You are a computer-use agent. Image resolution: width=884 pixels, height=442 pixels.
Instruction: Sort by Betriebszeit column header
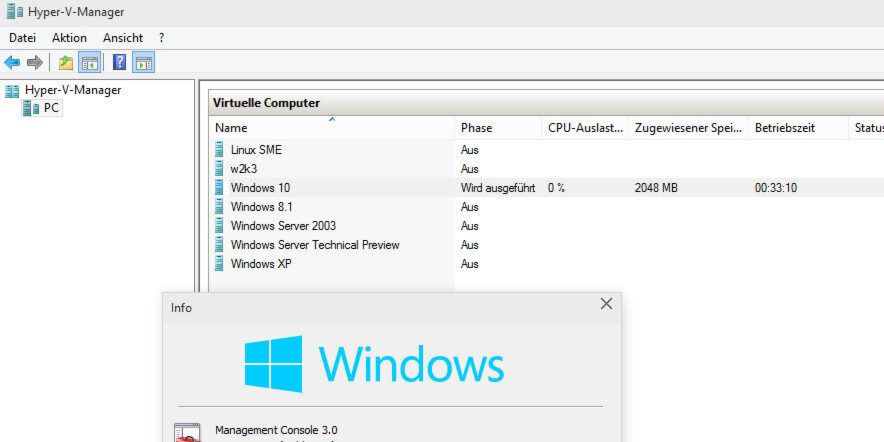pos(798,128)
